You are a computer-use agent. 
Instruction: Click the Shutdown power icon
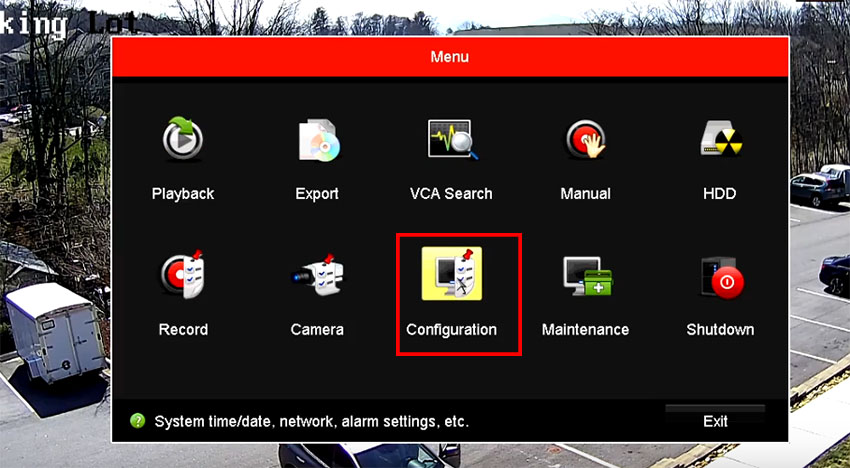tap(722, 278)
